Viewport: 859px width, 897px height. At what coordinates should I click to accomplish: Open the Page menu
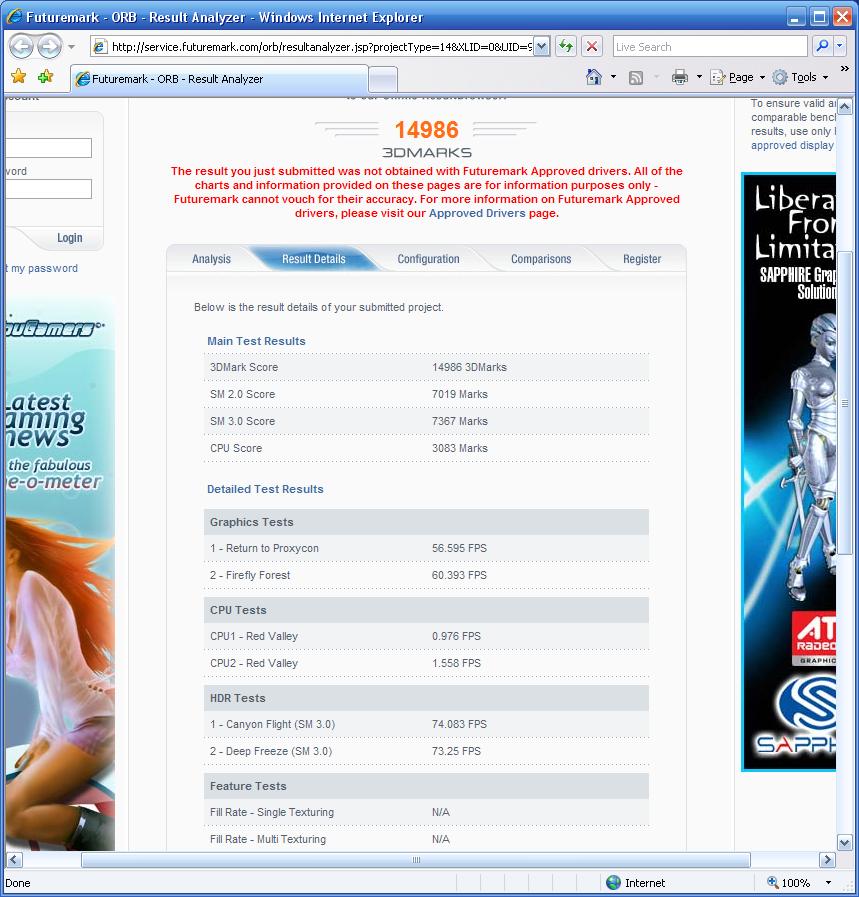coord(737,77)
